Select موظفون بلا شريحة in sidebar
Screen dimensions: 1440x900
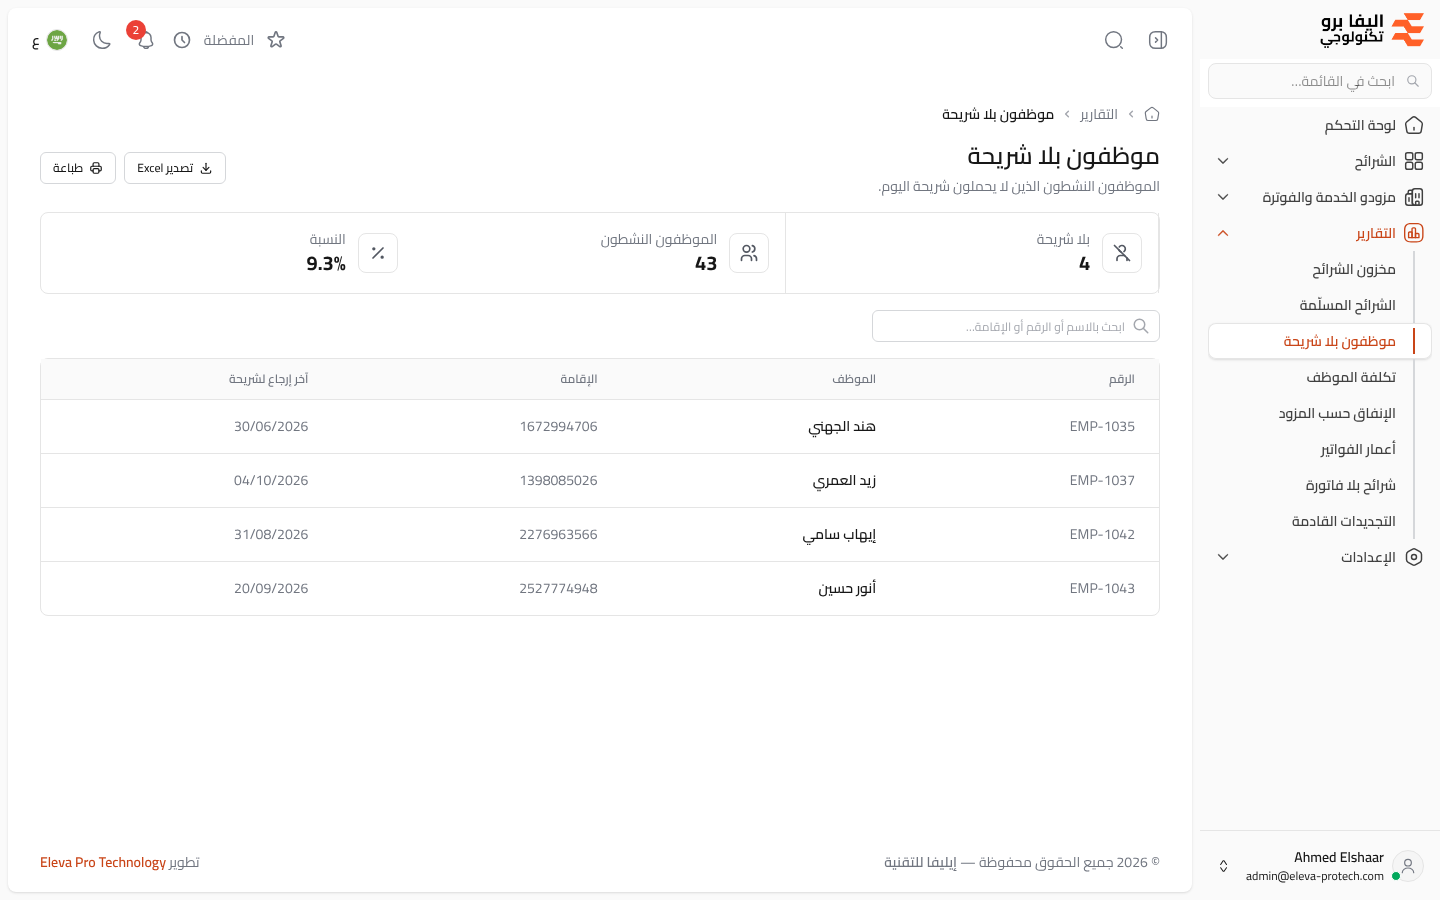click(x=1320, y=341)
